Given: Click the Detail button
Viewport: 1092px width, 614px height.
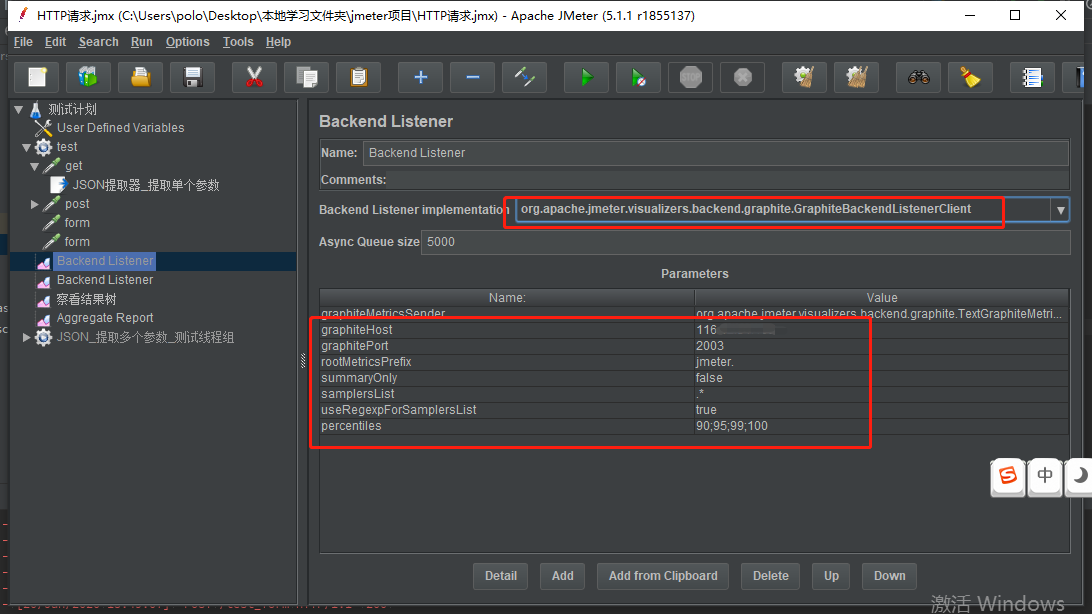Looking at the screenshot, I should tap(501, 576).
